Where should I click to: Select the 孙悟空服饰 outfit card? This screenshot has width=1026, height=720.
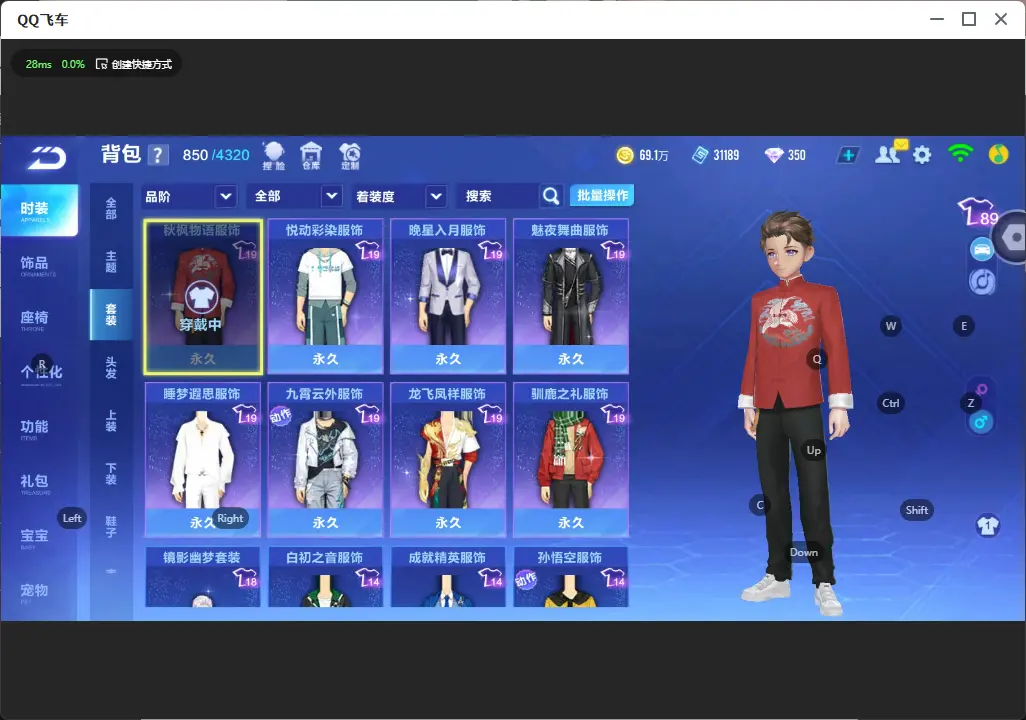[571, 577]
